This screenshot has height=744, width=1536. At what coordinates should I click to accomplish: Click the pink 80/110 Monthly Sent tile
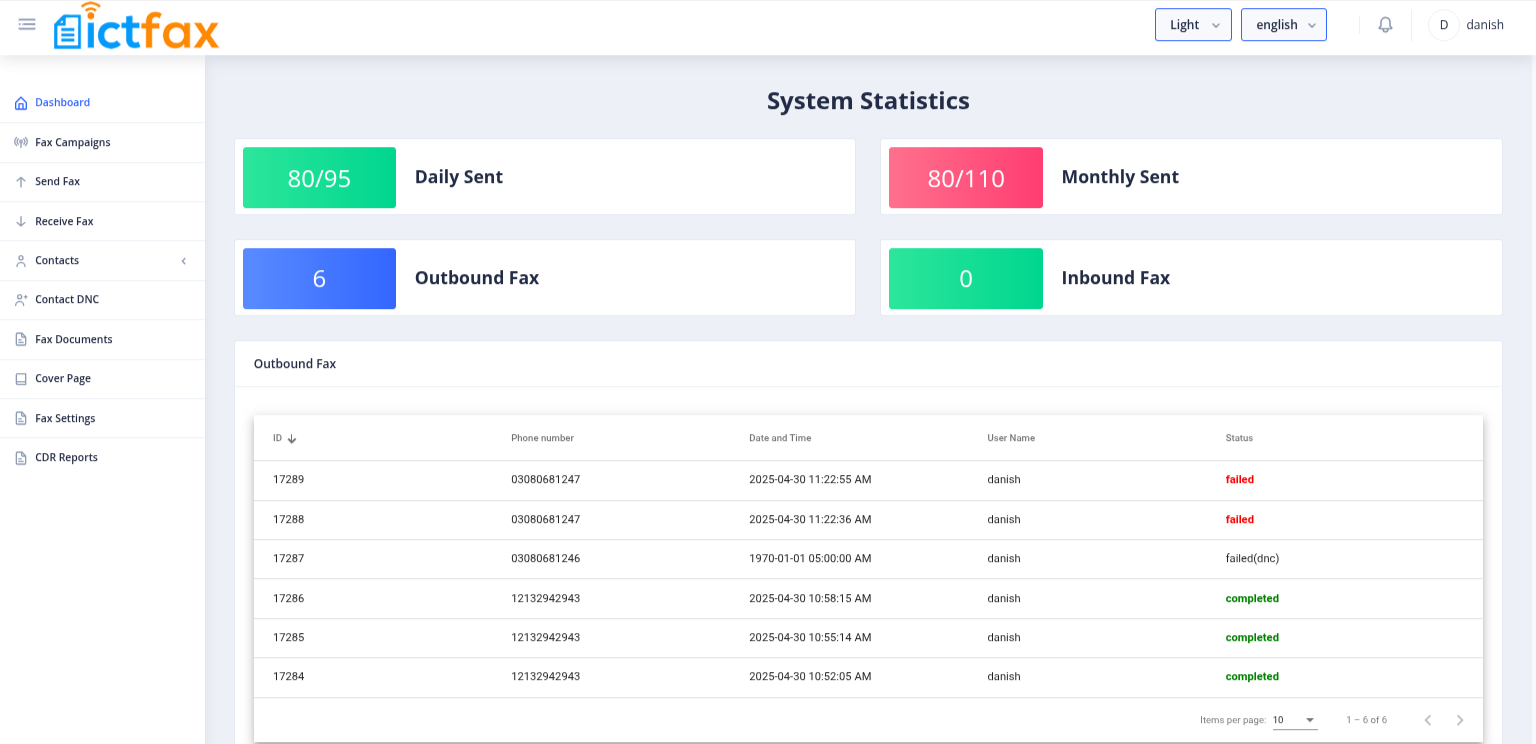point(966,178)
